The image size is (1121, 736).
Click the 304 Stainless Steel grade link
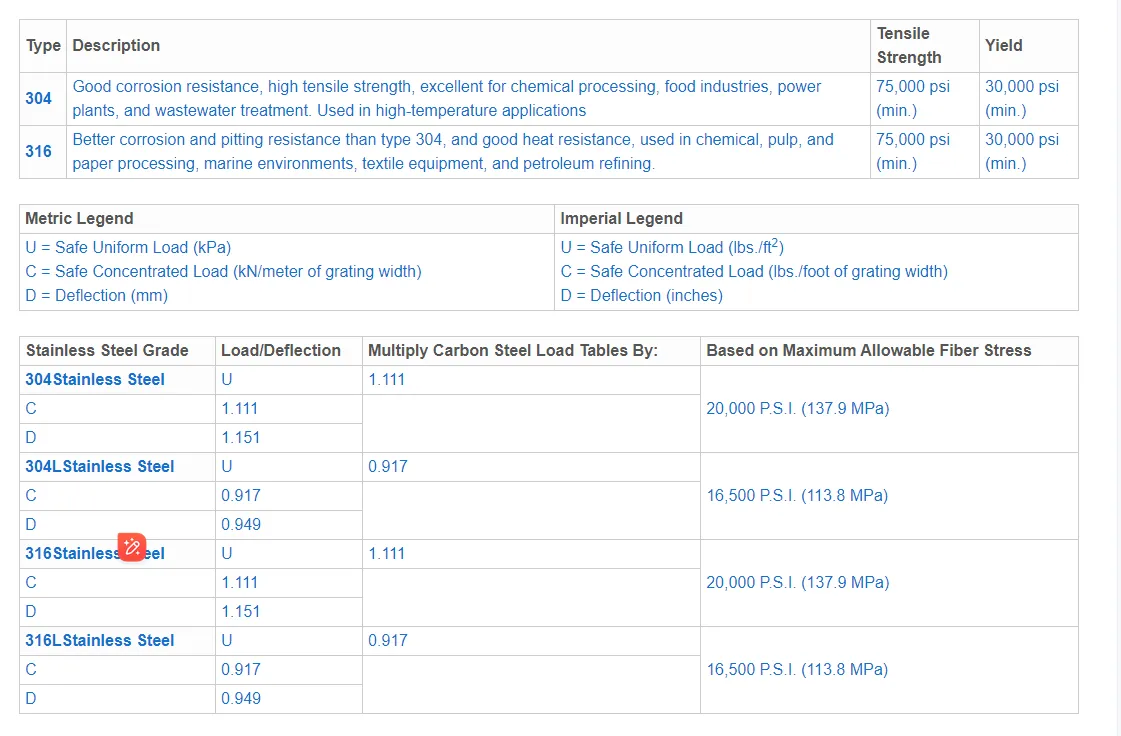point(95,380)
